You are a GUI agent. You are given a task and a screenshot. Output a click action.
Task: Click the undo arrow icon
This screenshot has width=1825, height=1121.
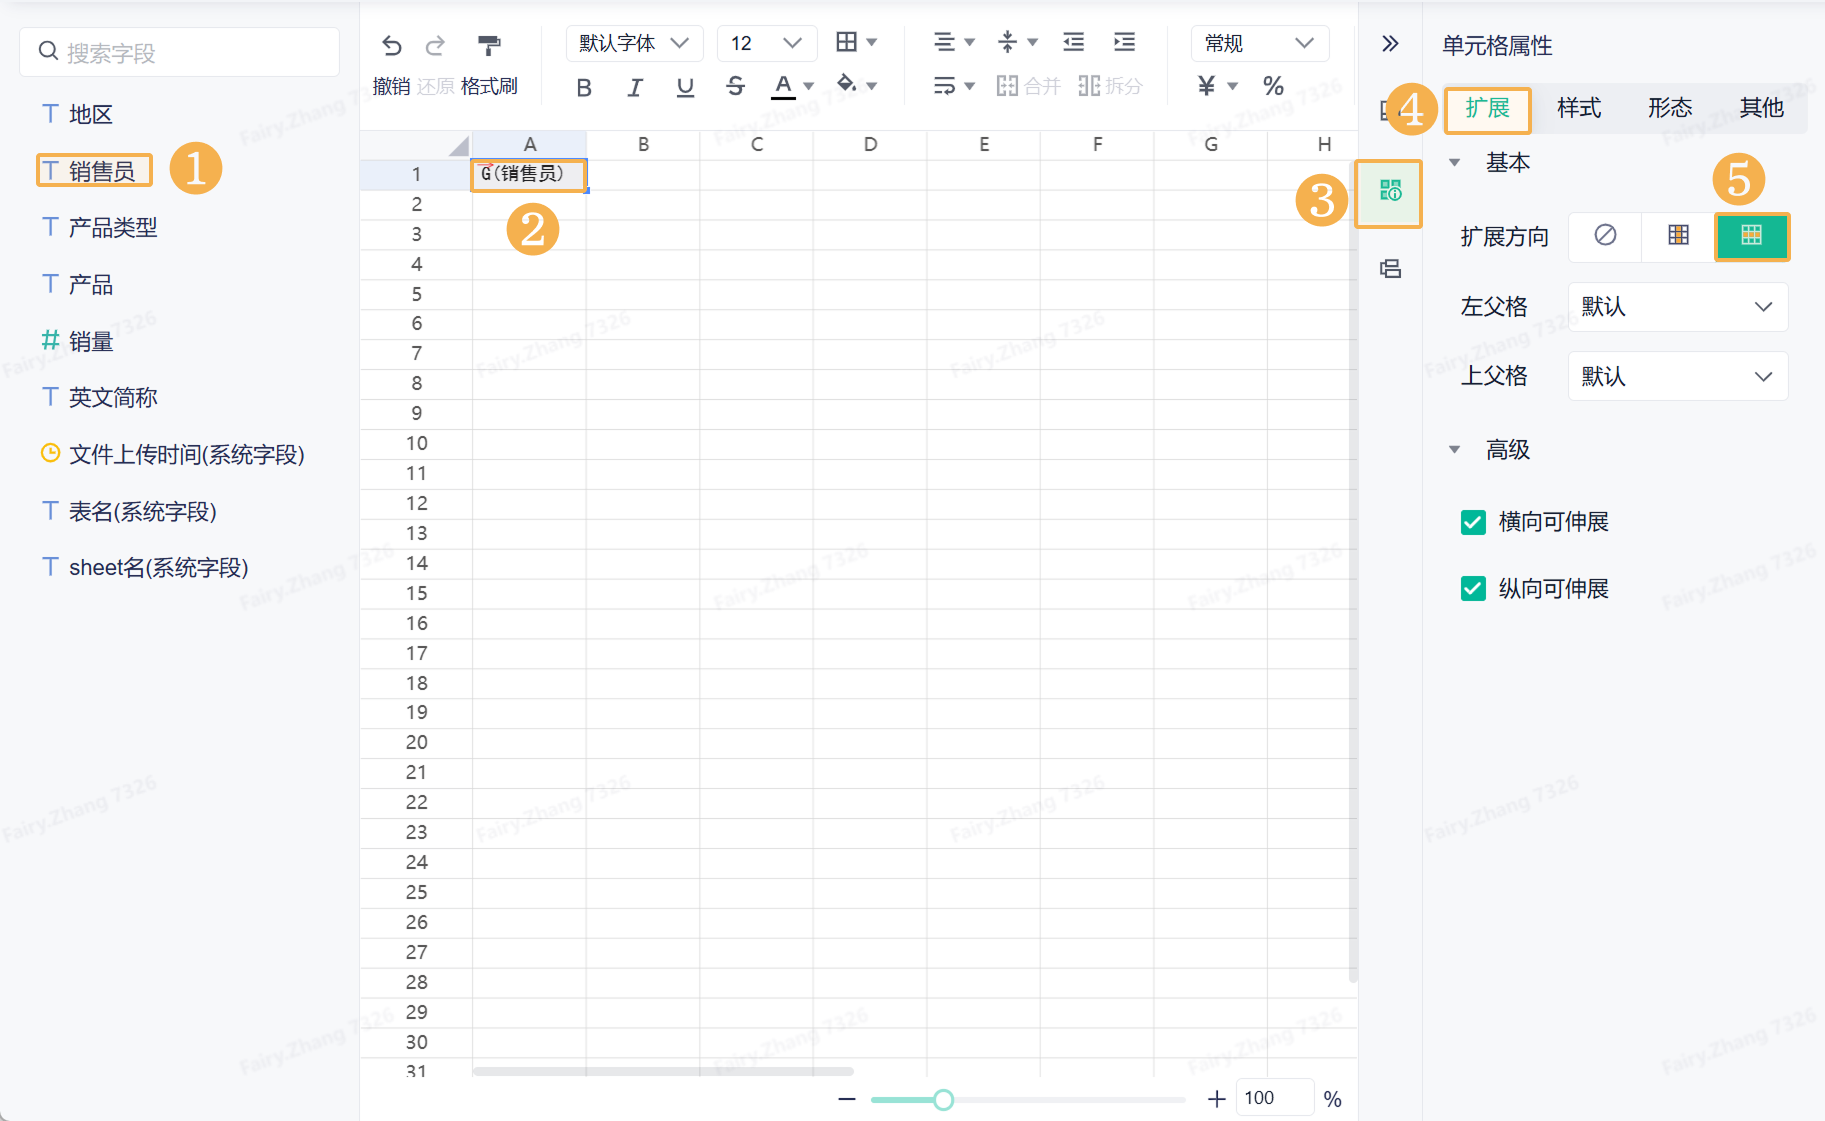click(391, 45)
